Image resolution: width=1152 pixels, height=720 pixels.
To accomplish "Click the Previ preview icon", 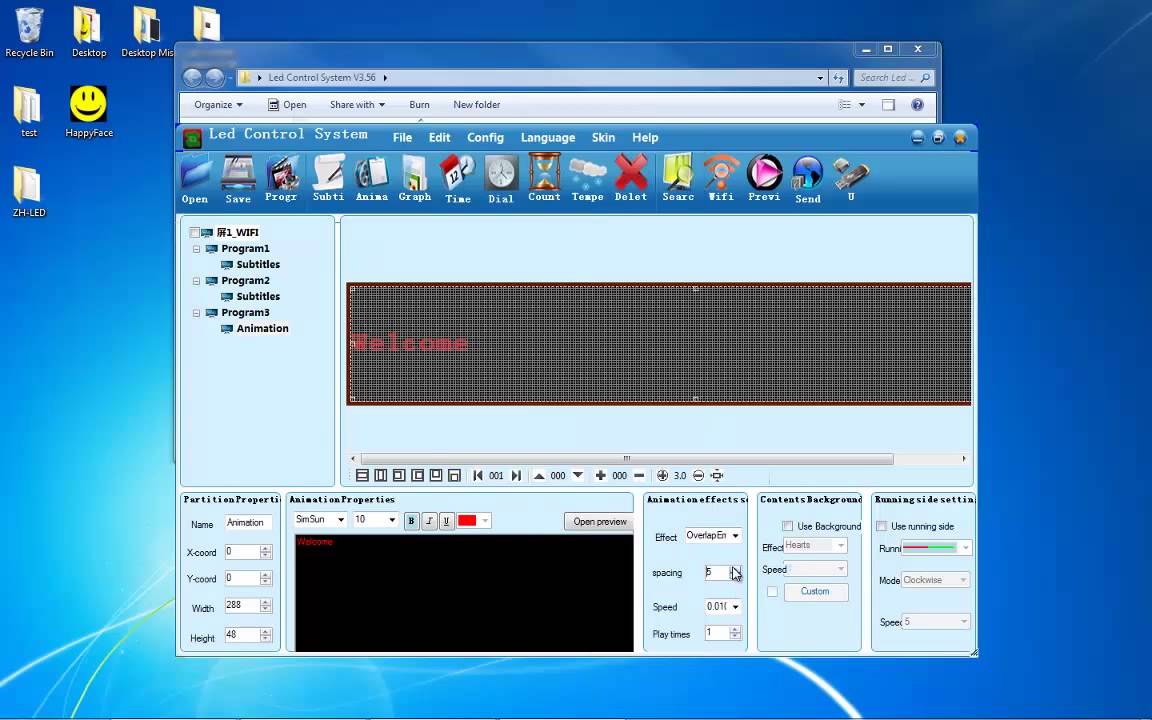I will click(764, 179).
